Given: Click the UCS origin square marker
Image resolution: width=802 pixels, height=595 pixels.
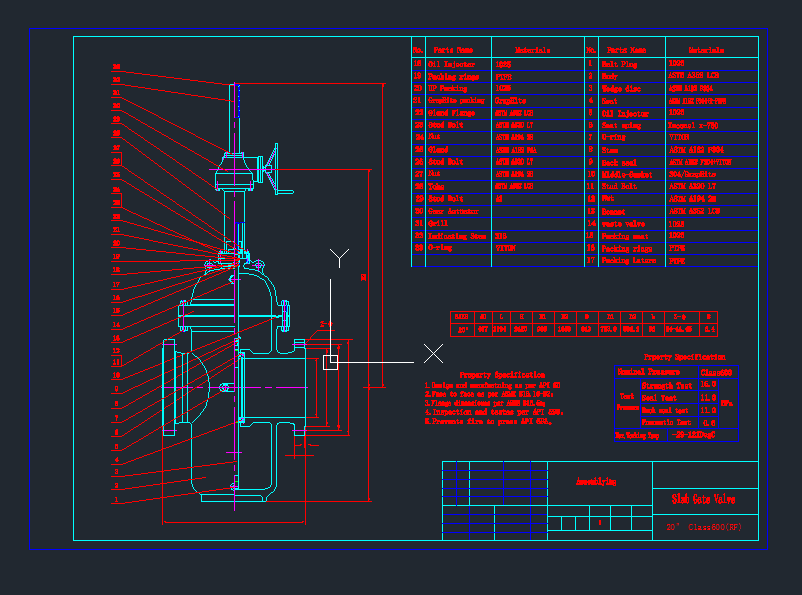Looking at the screenshot, I should pyautogui.click(x=330, y=362).
